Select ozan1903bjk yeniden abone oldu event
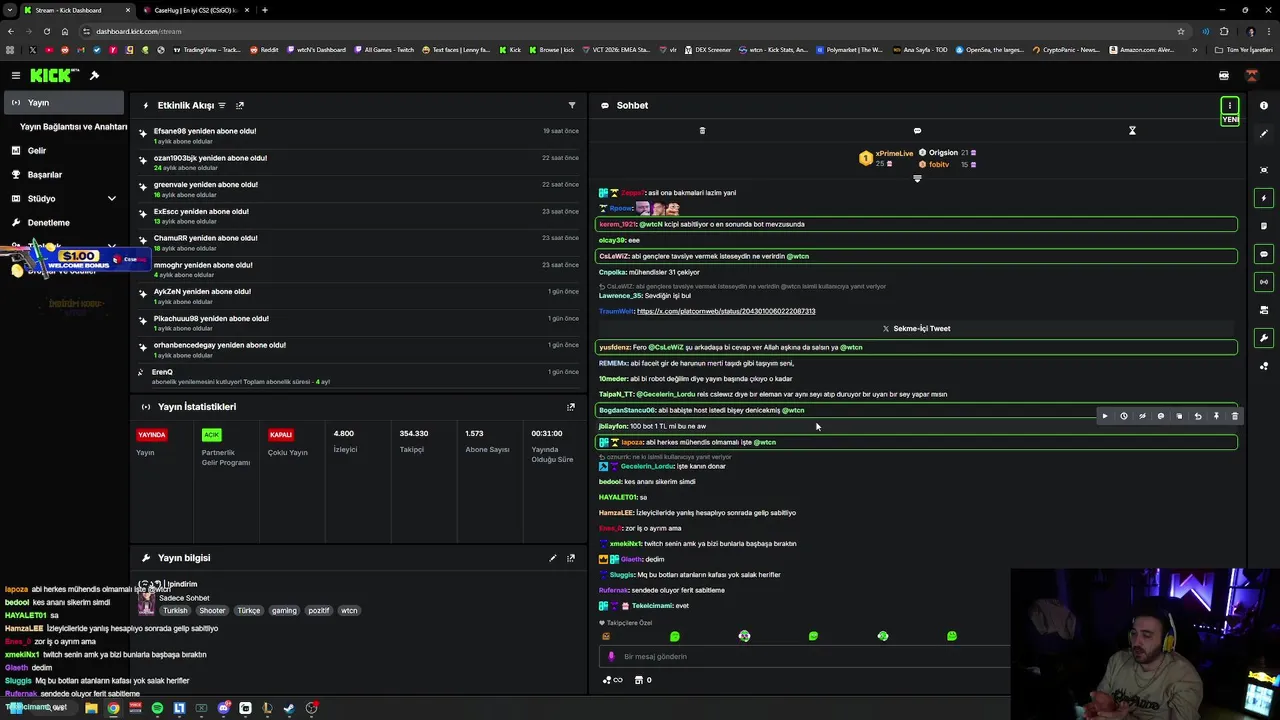The image size is (1280, 720). [x=359, y=162]
